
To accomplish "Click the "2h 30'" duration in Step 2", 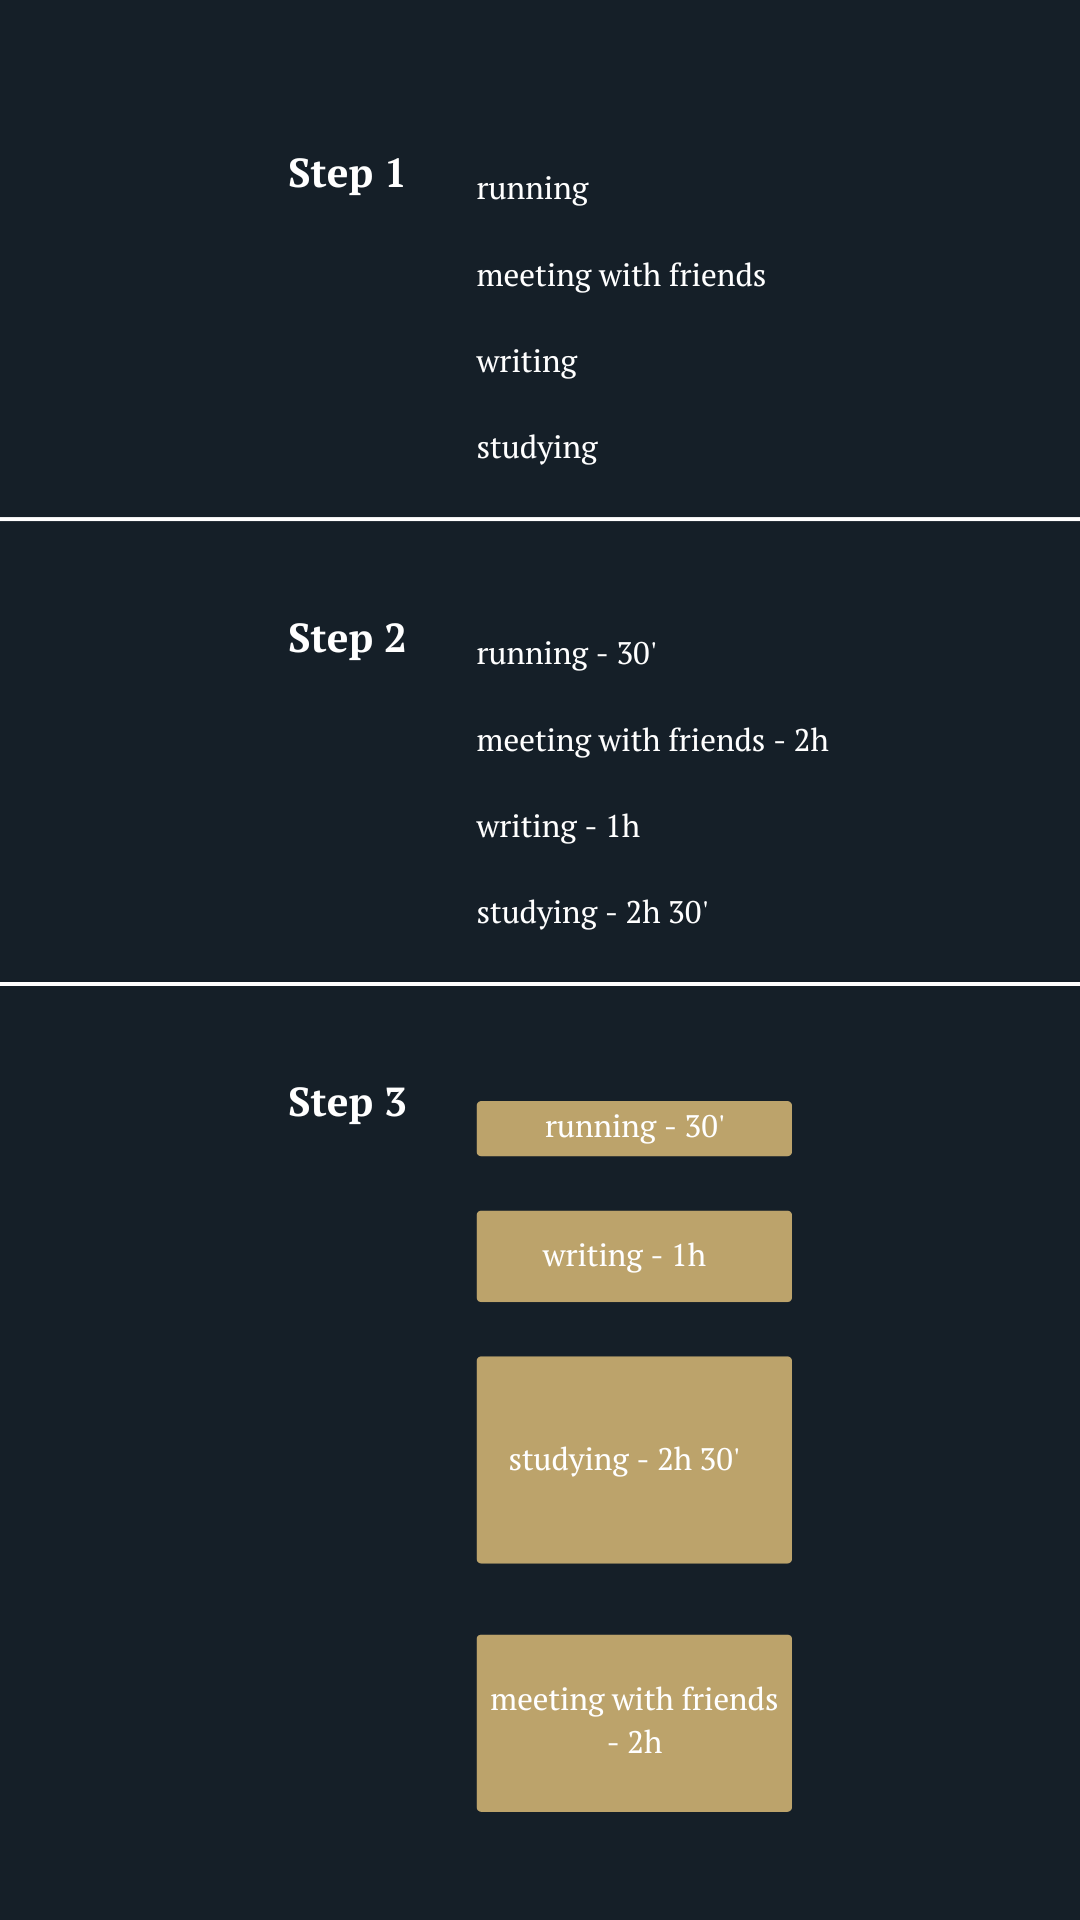I will pos(666,913).
